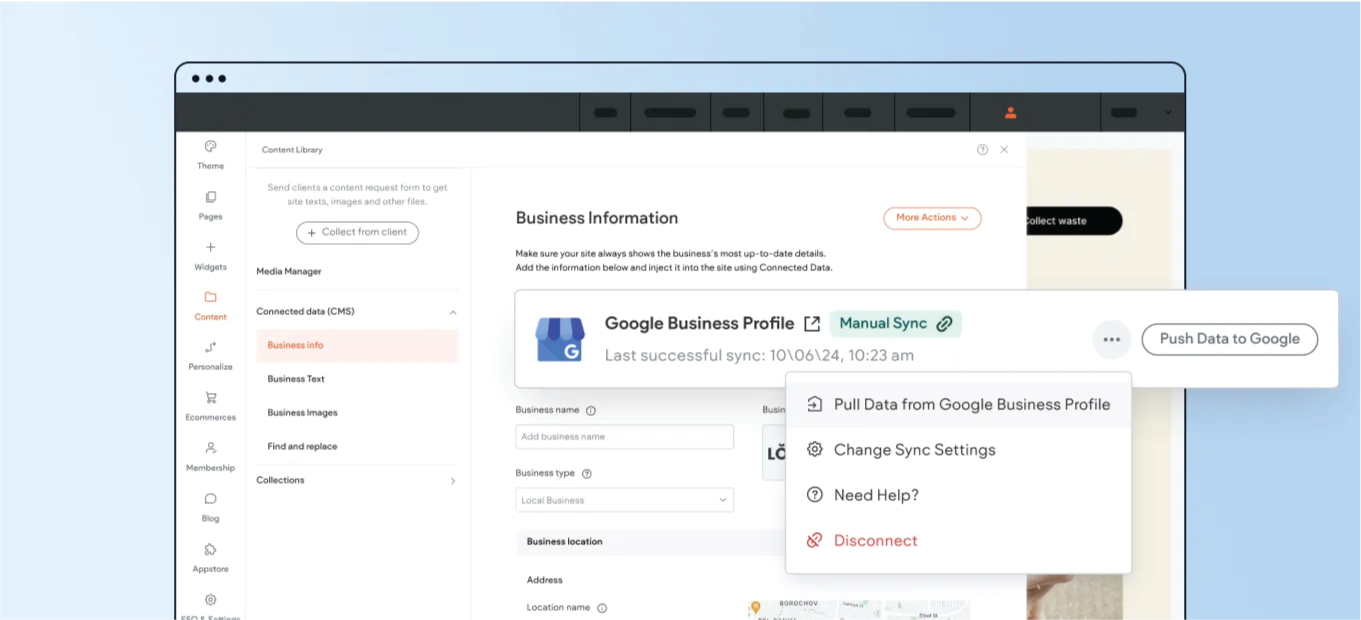This screenshot has width=1361, height=620.
Task: Open the Ecommerce cart icon
Action: point(210,398)
